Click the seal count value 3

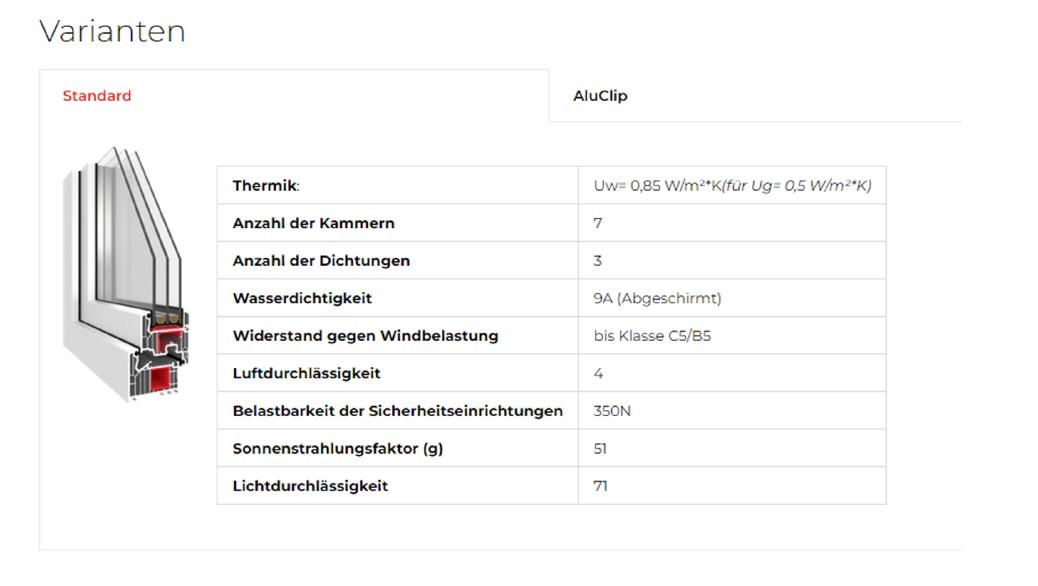598,261
